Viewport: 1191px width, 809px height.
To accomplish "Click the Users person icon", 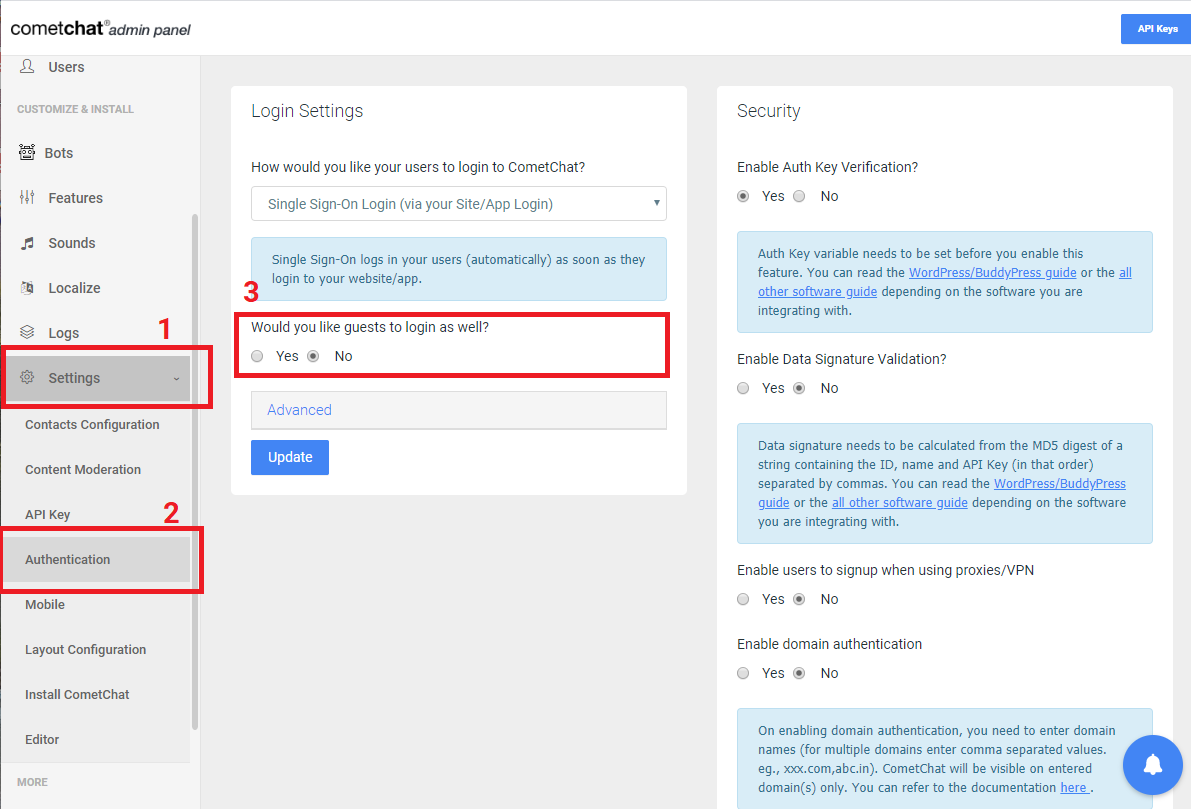I will click(x=27, y=66).
